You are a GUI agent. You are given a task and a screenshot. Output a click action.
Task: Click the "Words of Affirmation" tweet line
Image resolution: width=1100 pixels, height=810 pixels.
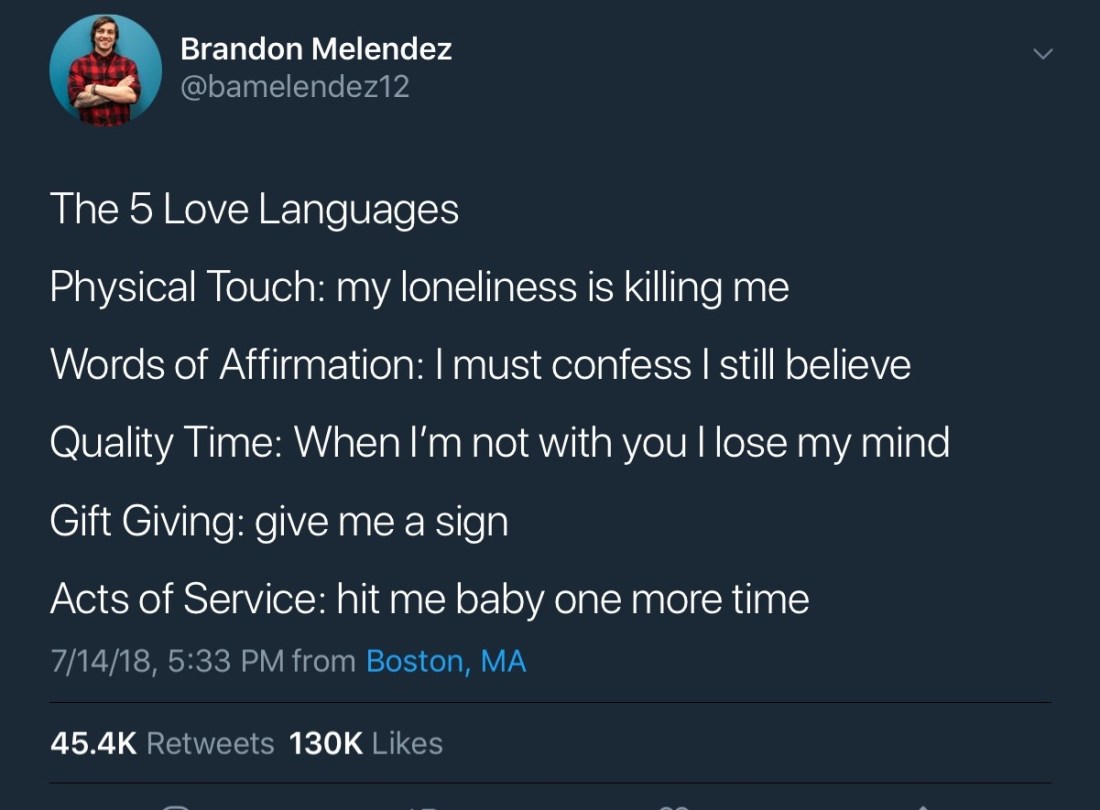pyautogui.click(x=480, y=365)
